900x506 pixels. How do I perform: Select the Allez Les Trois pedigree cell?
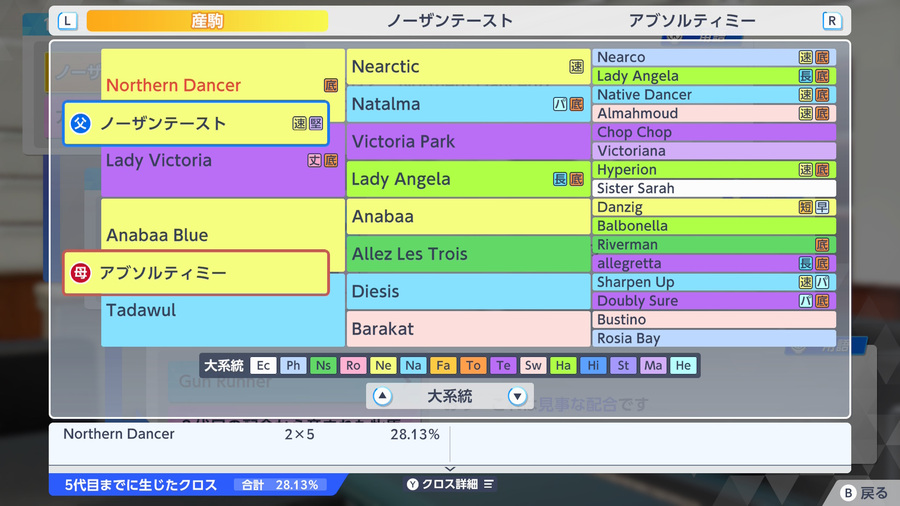[468, 254]
